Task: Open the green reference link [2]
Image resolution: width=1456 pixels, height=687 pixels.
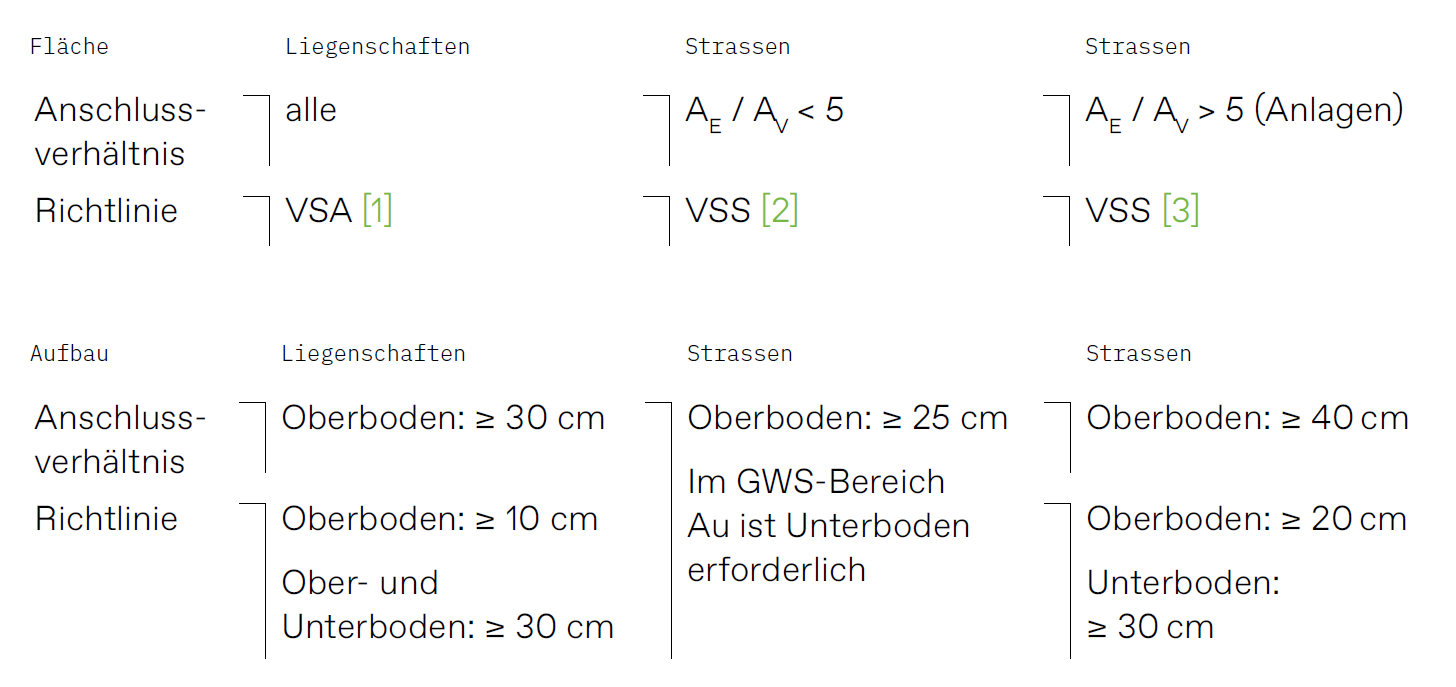Action: (x=779, y=210)
